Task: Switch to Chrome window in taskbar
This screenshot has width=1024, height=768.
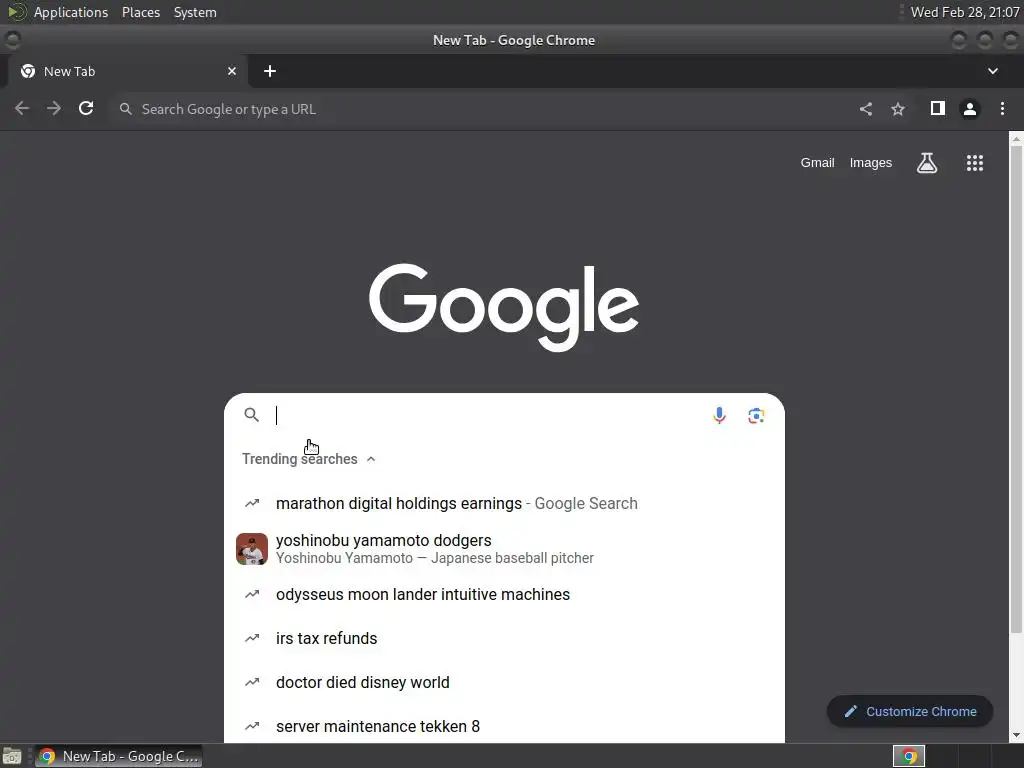Action: 119,756
